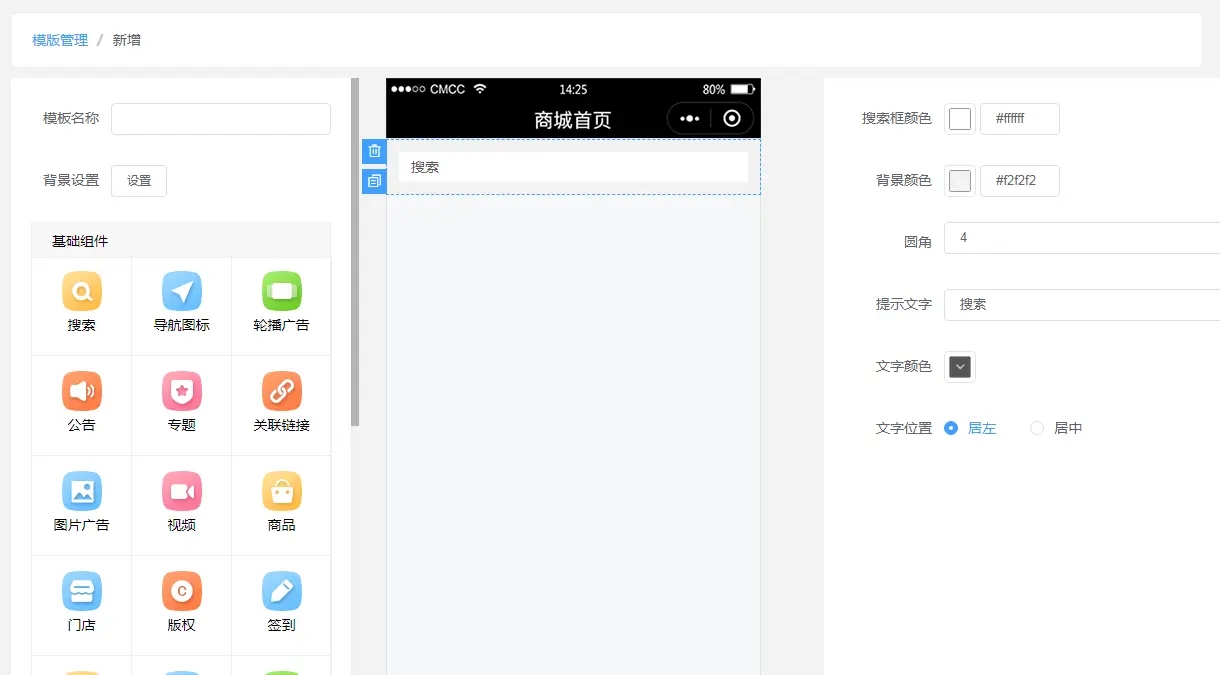The image size is (1220, 675).
Task: Add the 版权 copyright component
Action: coord(182,605)
